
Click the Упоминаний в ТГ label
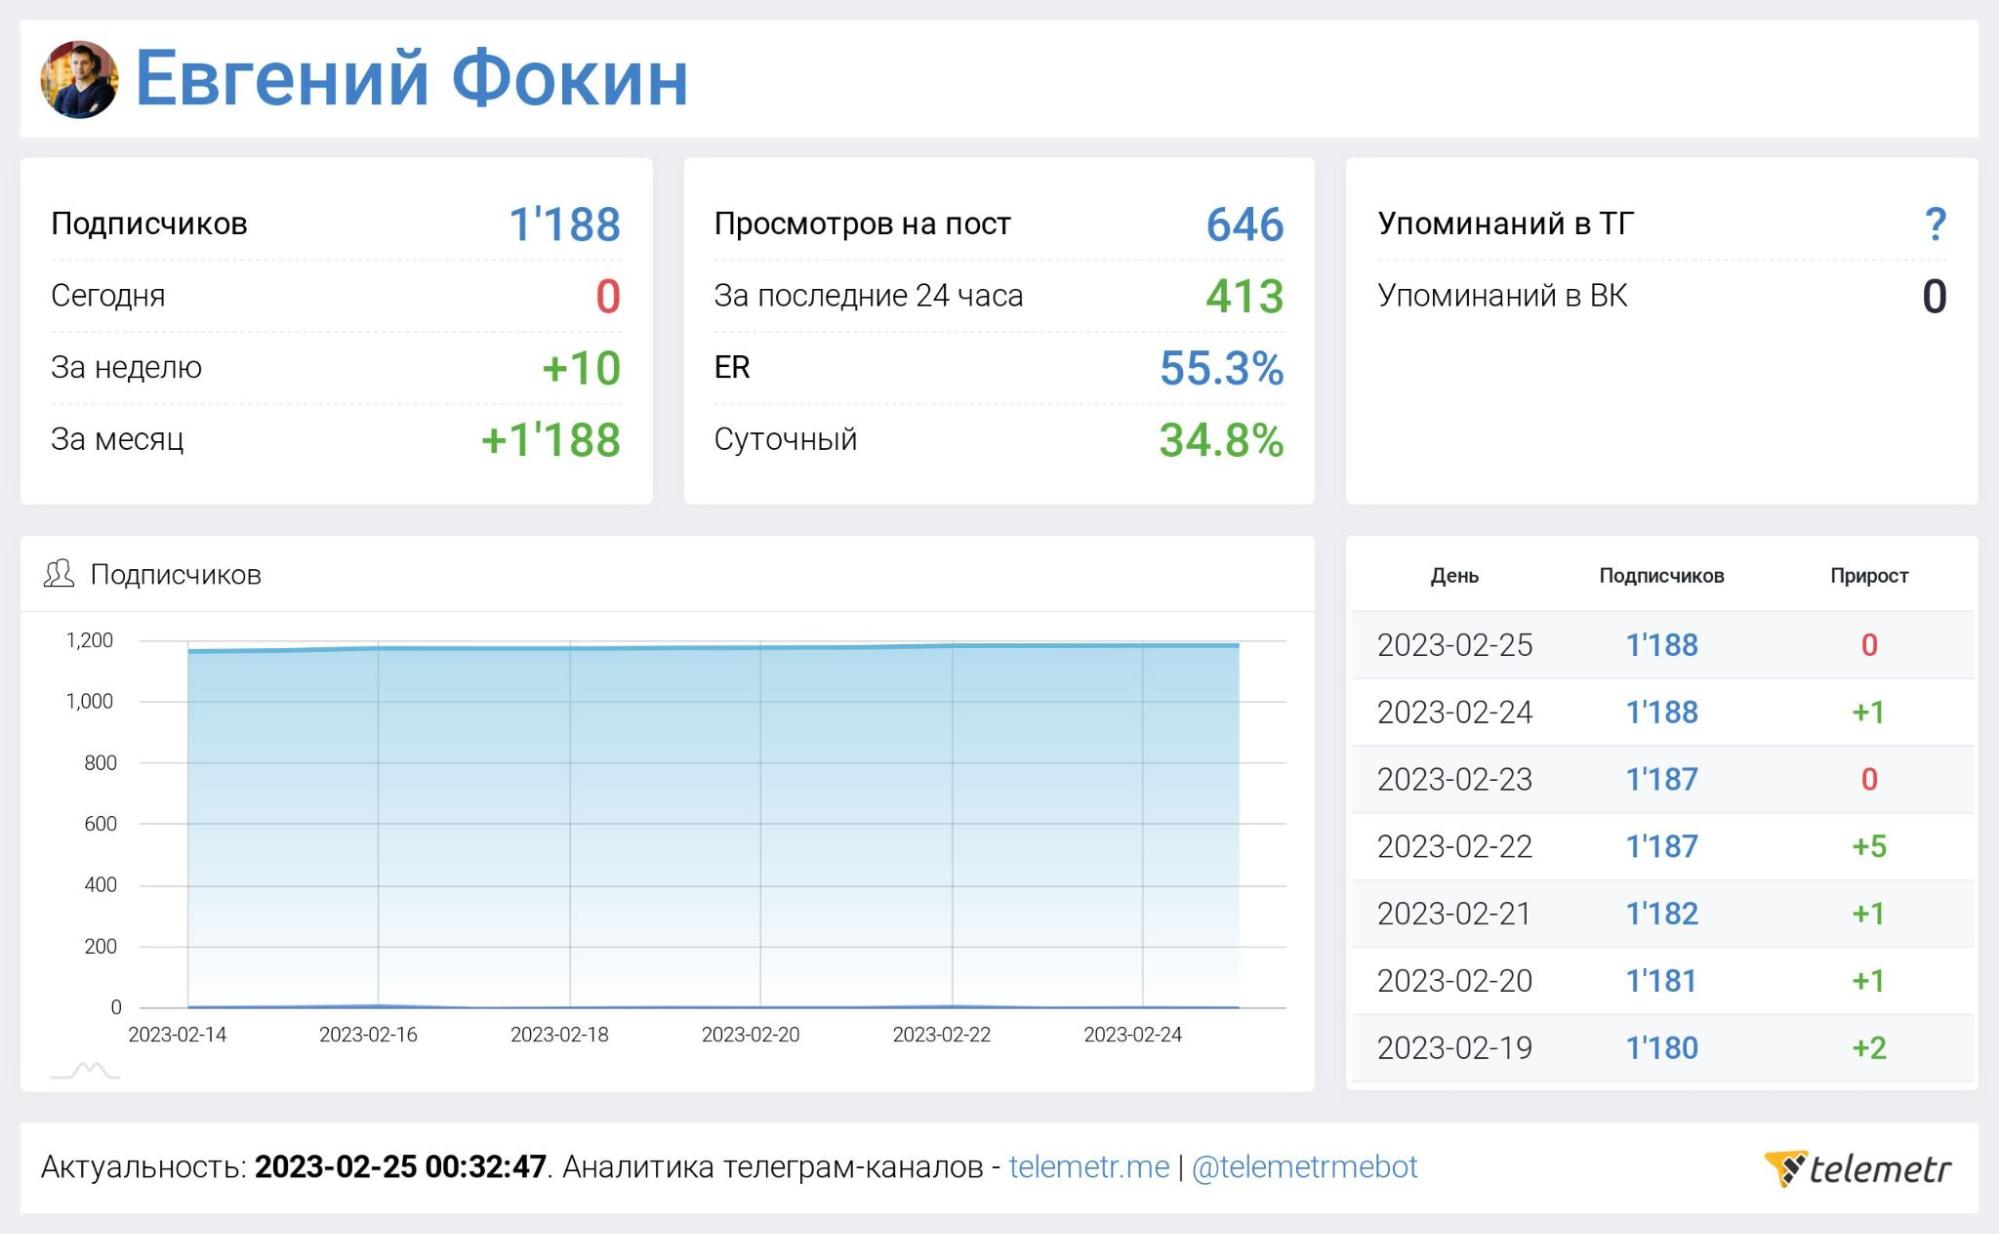[x=1506, y=223]
